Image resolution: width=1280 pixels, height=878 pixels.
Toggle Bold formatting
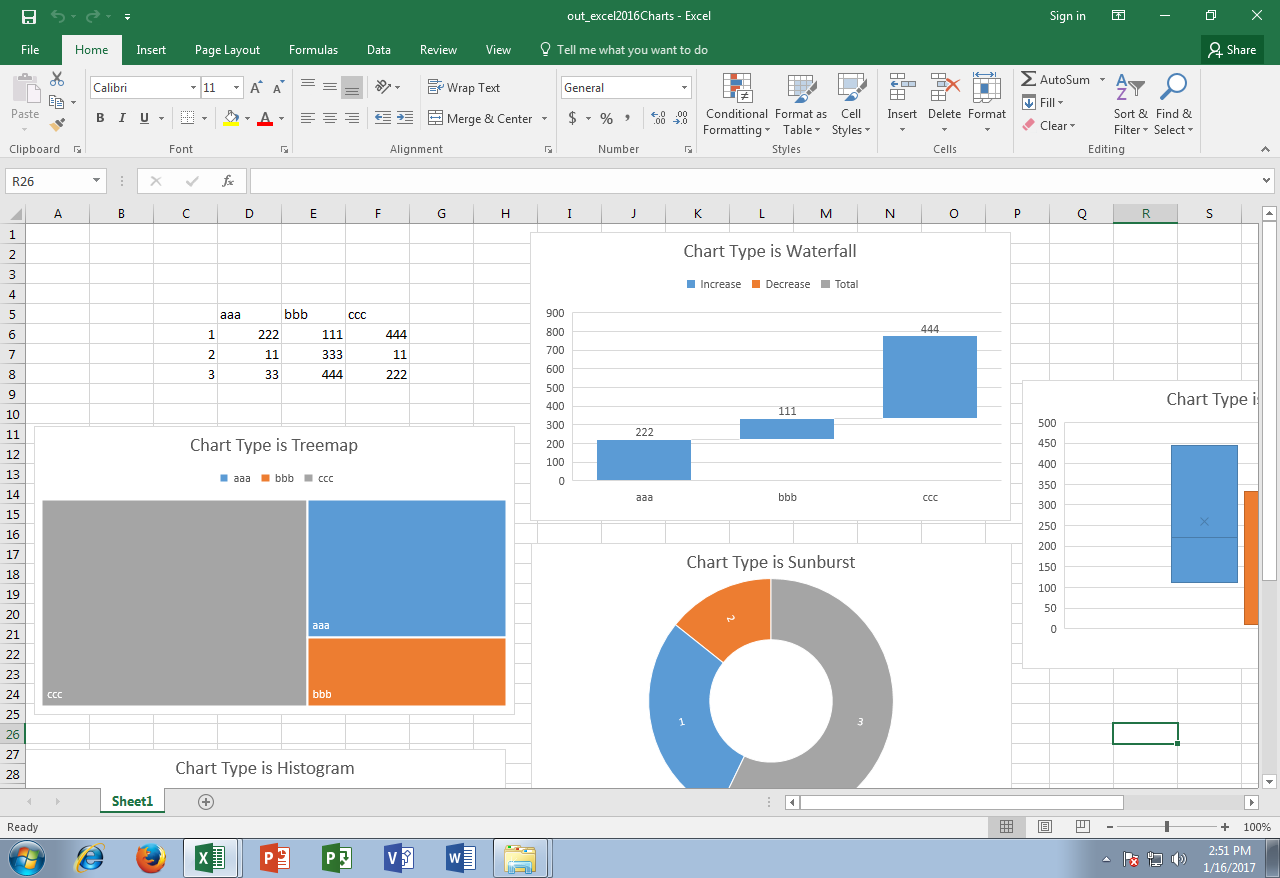100,118
